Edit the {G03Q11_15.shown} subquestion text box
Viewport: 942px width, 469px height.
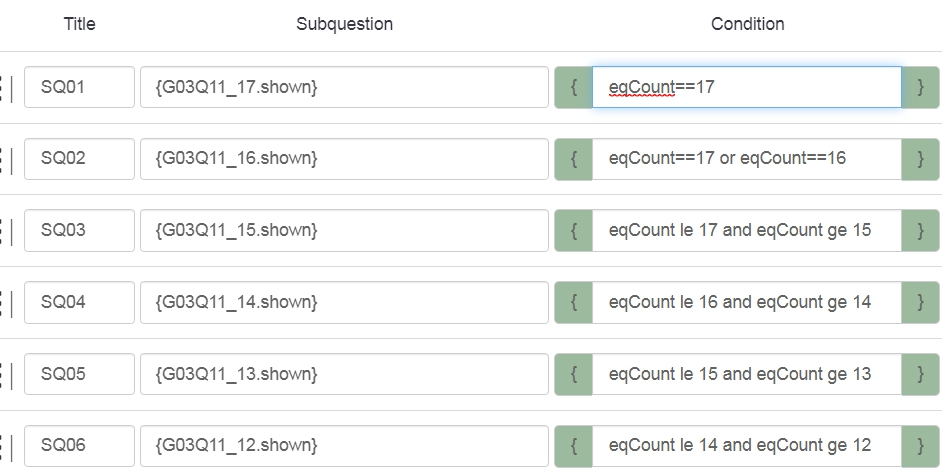coord(344,230)
